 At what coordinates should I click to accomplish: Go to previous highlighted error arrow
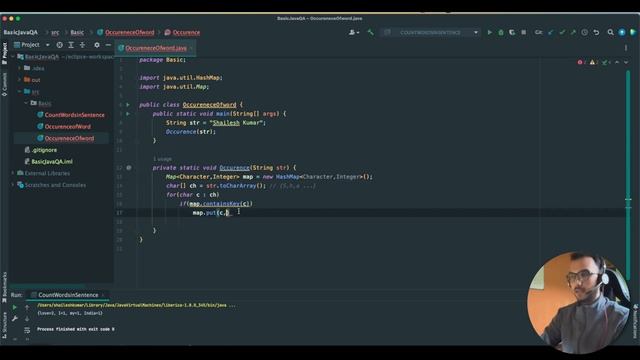pos(617,62)
